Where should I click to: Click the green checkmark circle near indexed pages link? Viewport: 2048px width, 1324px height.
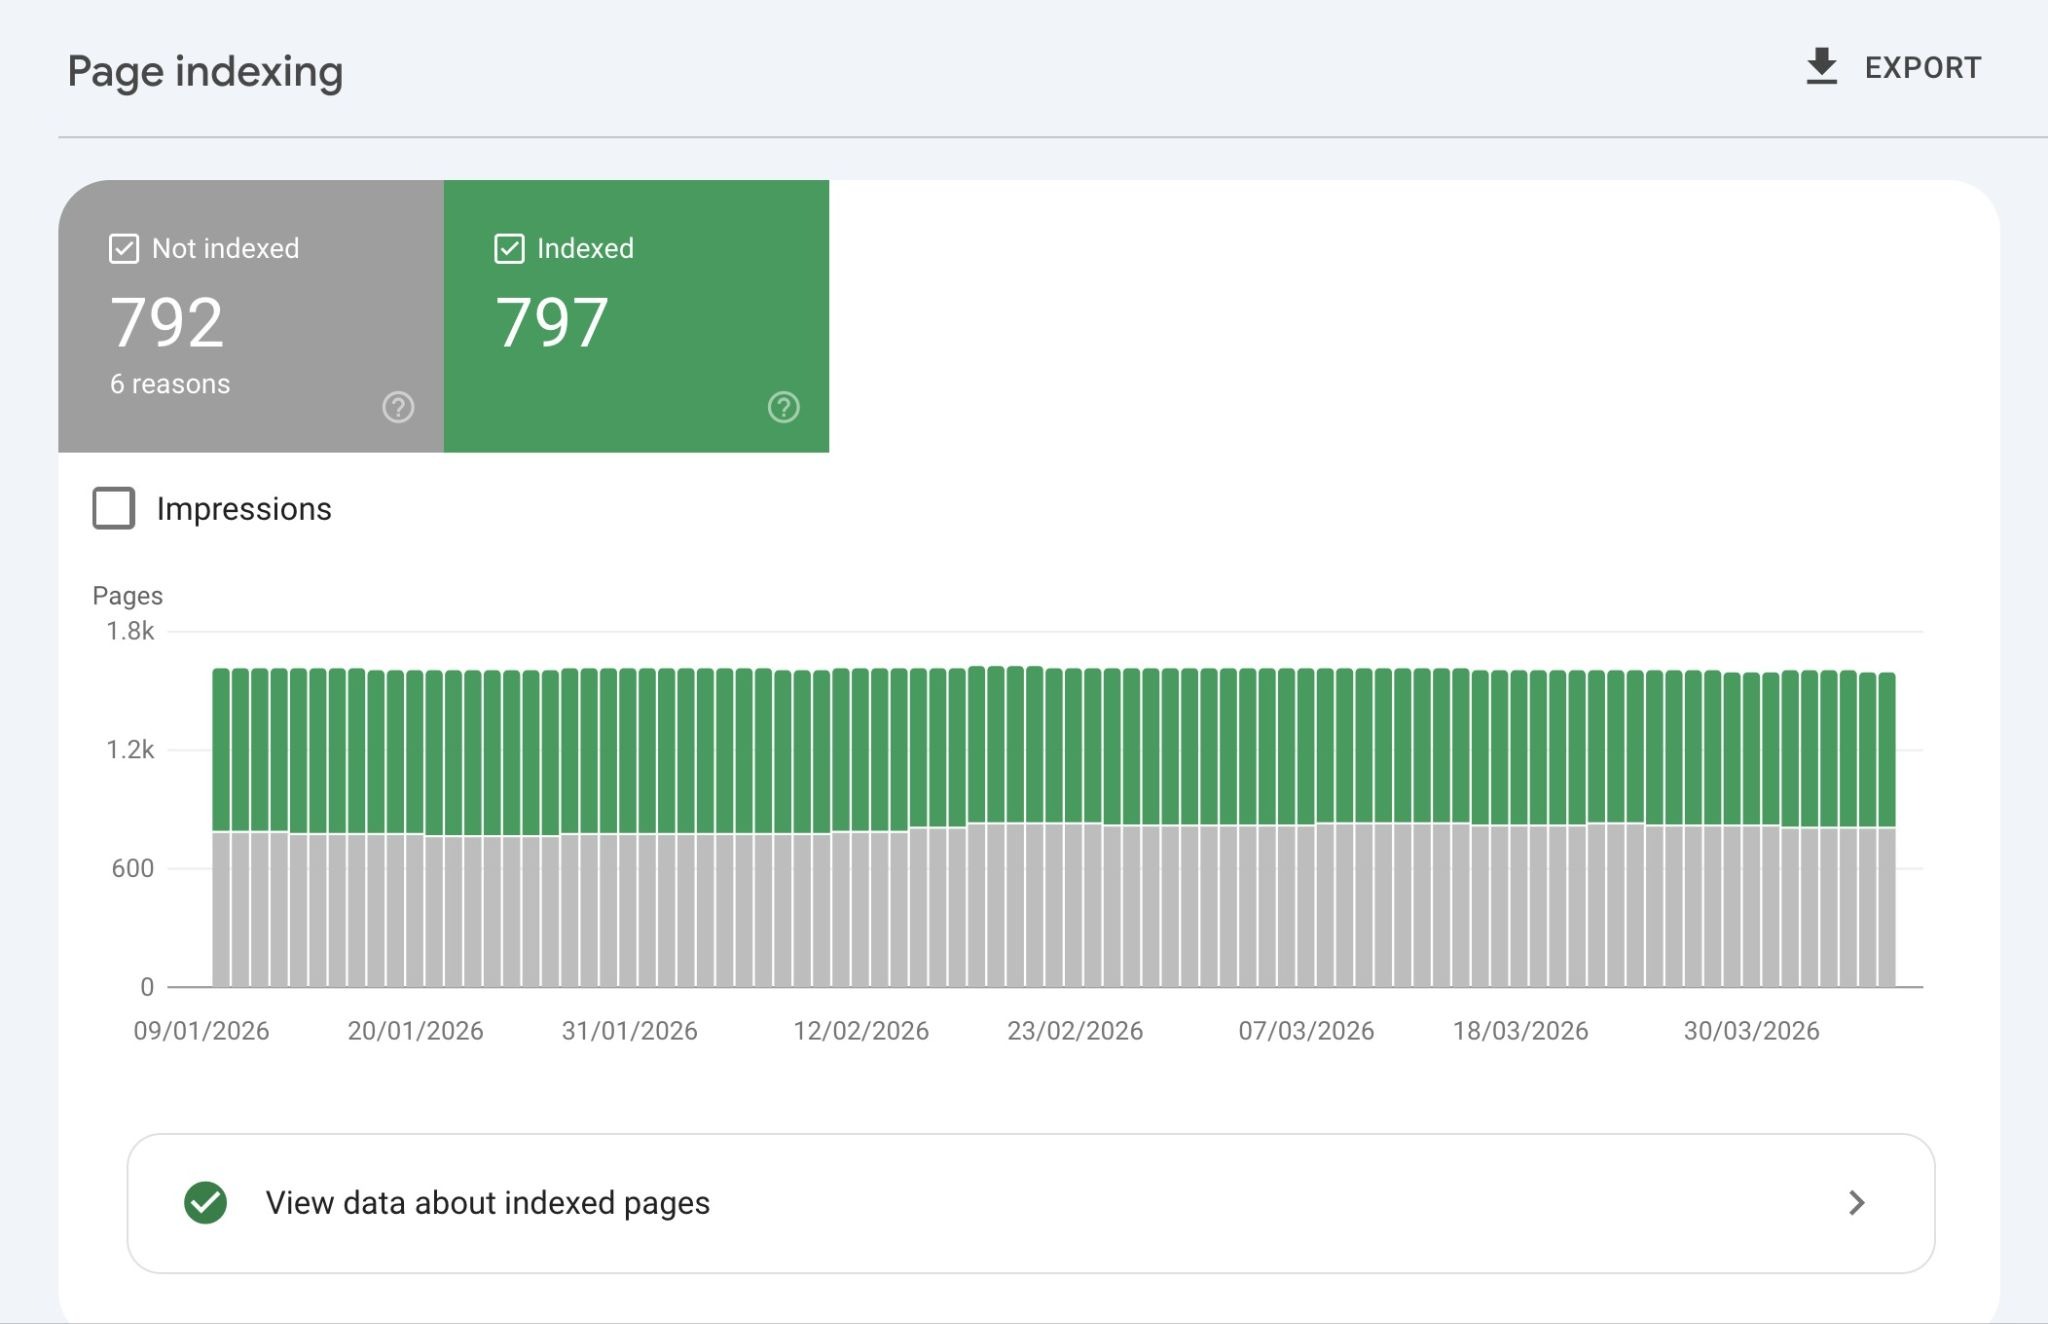point(207,1203)
